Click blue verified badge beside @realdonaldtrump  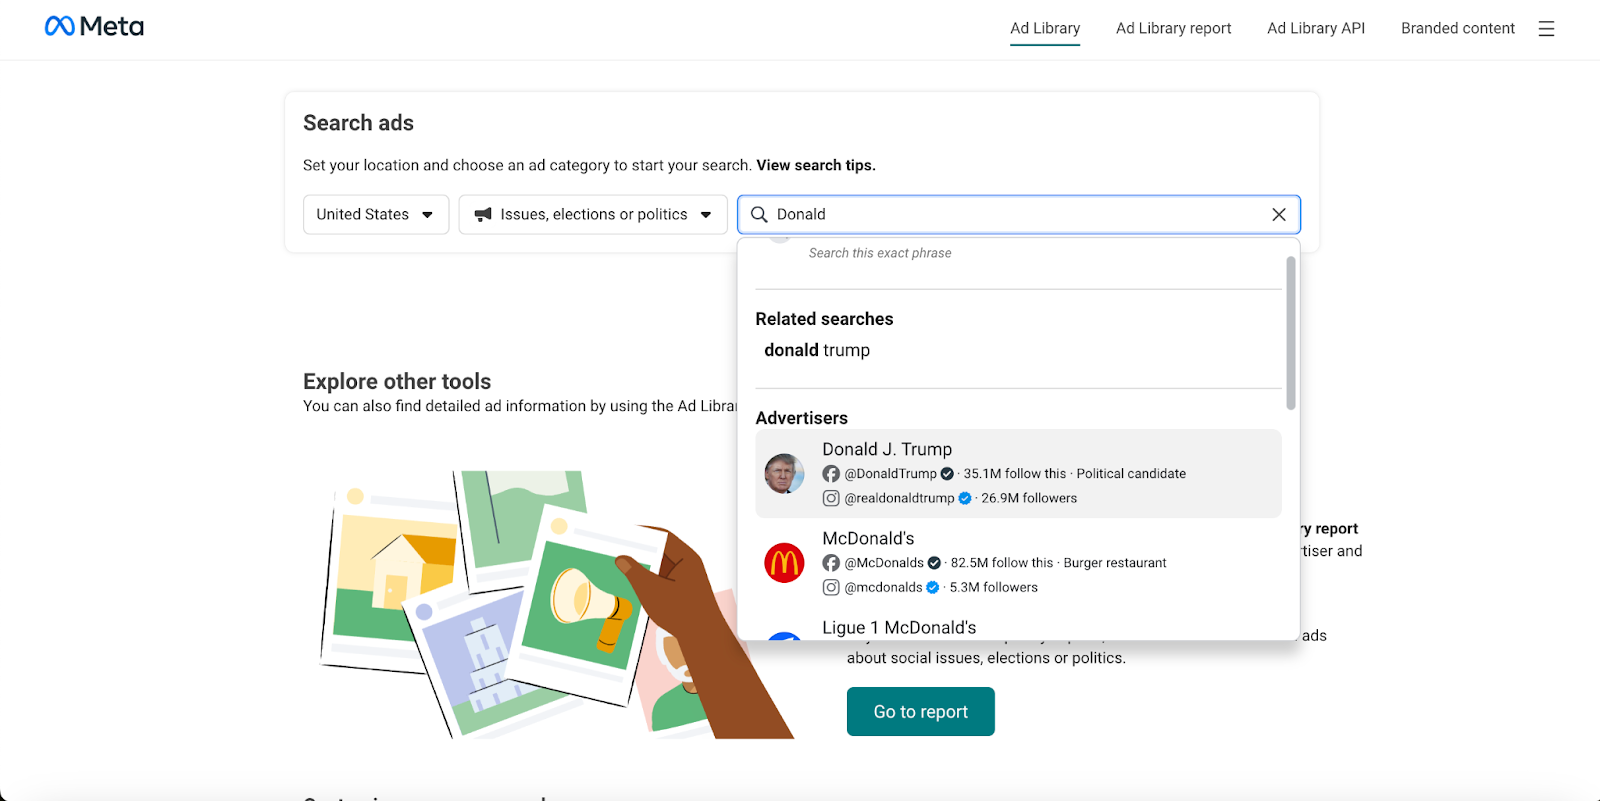965,498
